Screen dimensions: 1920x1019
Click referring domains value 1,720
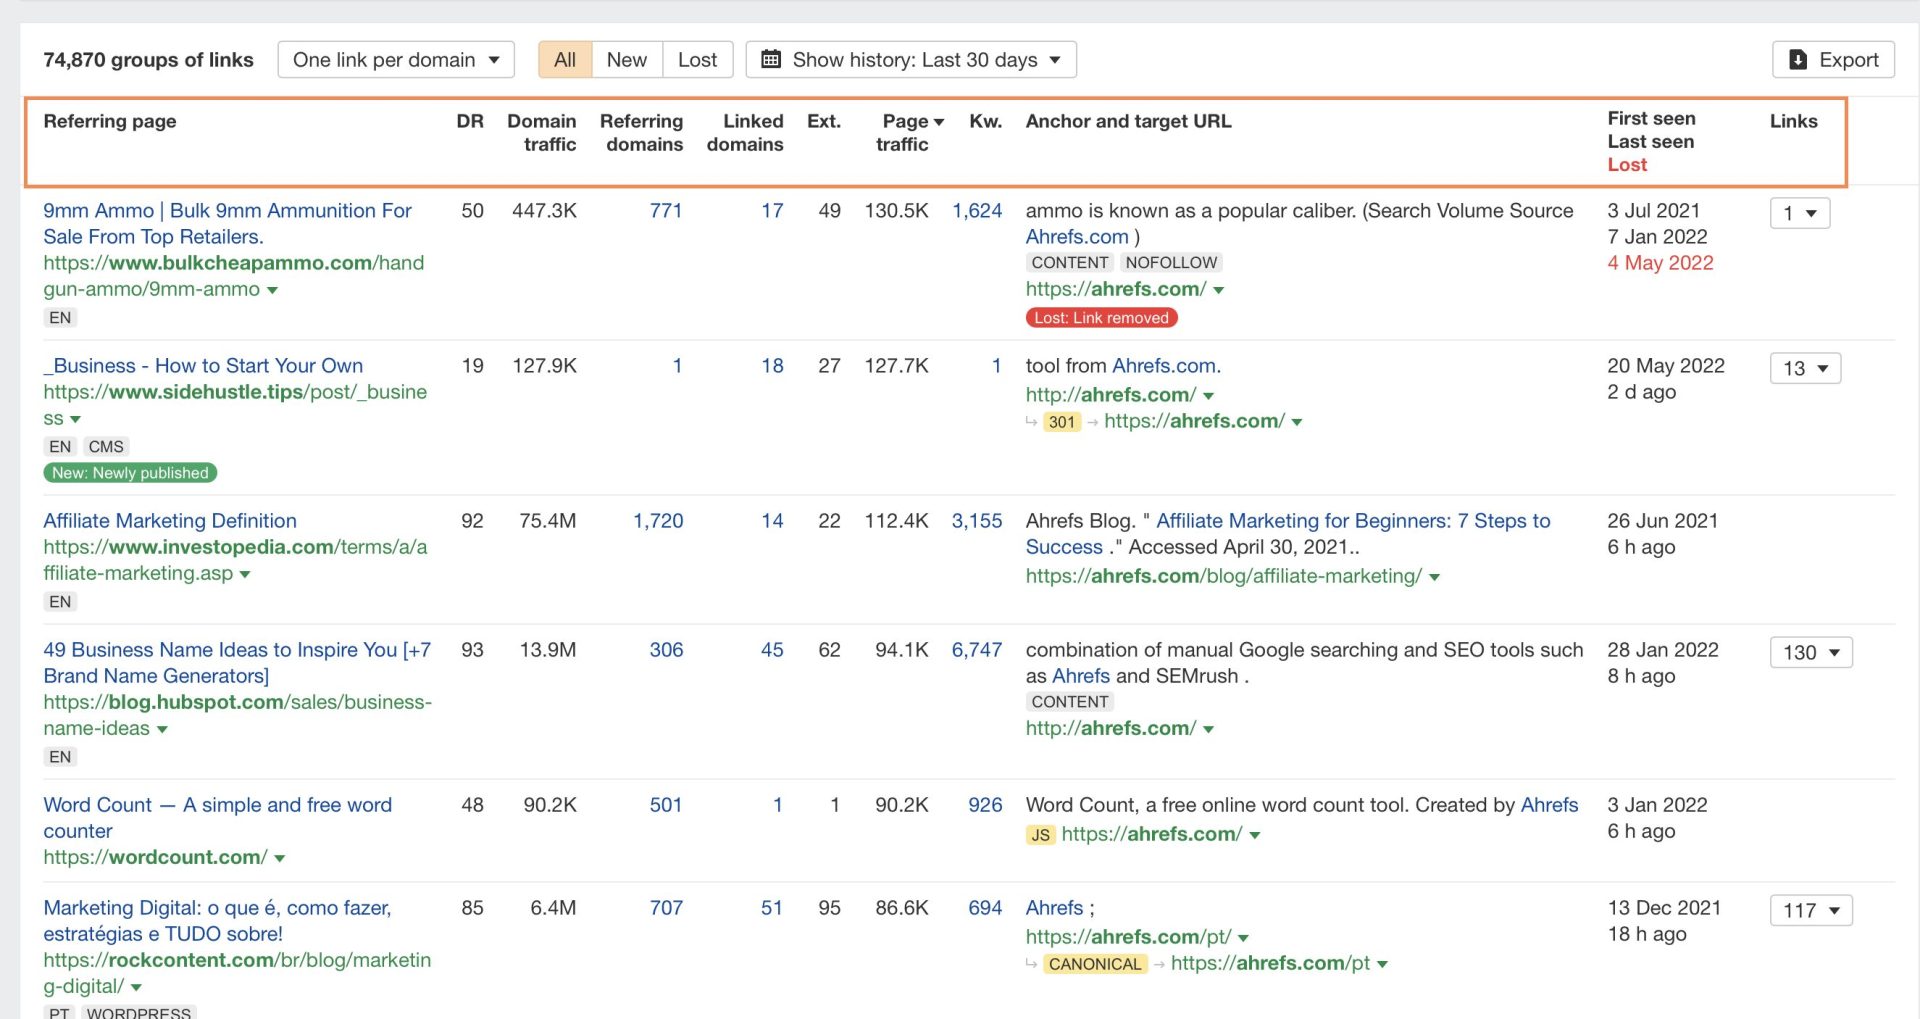point(658,521)
